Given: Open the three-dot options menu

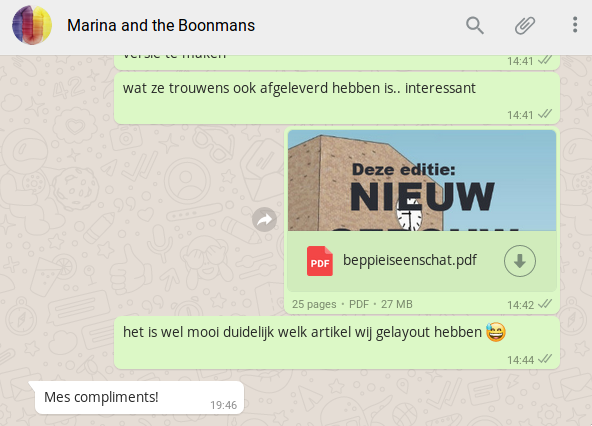Looking at the screenshot, I should [x=575, y=25].
